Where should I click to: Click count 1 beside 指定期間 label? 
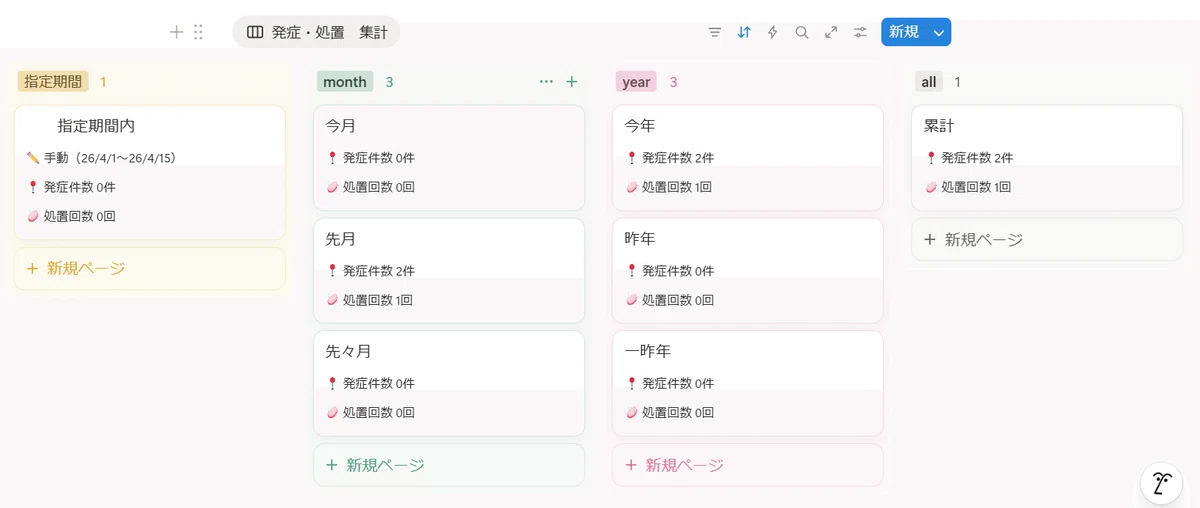pyautogui.click(x=103, y=82)
